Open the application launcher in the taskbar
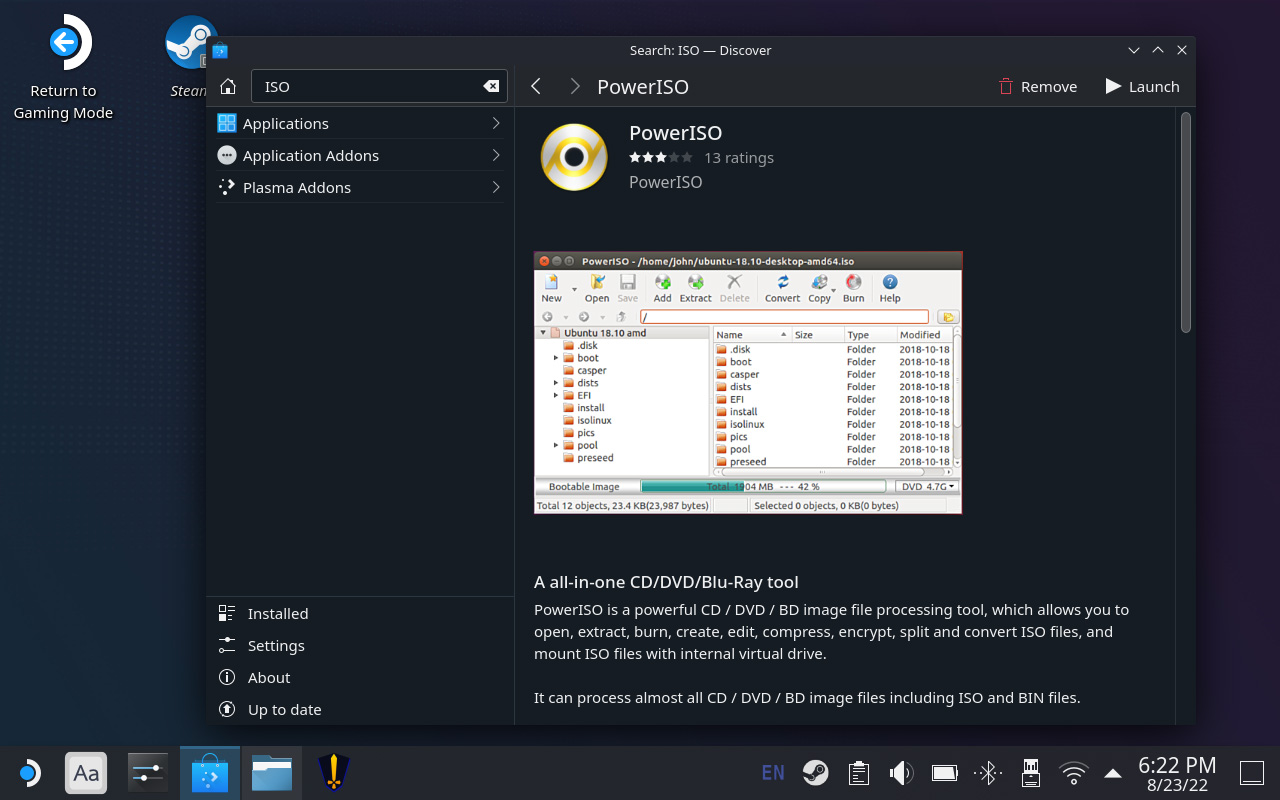 tap(29, 773)
